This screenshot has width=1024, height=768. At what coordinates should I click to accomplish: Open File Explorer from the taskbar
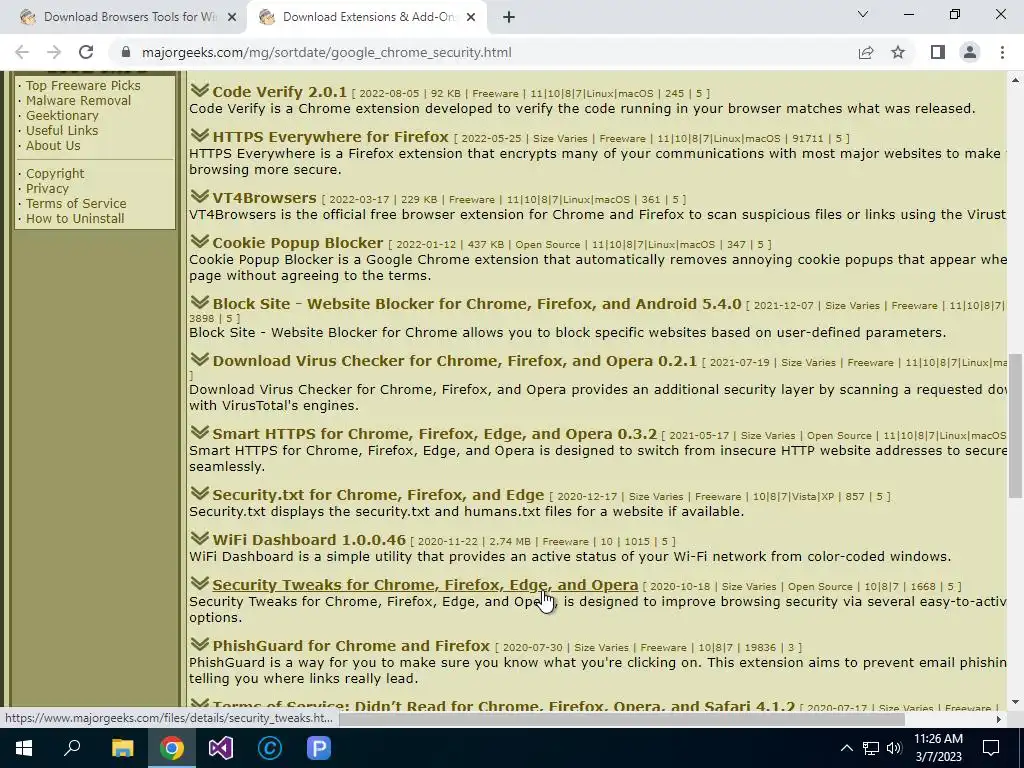(x=122, y=748)
